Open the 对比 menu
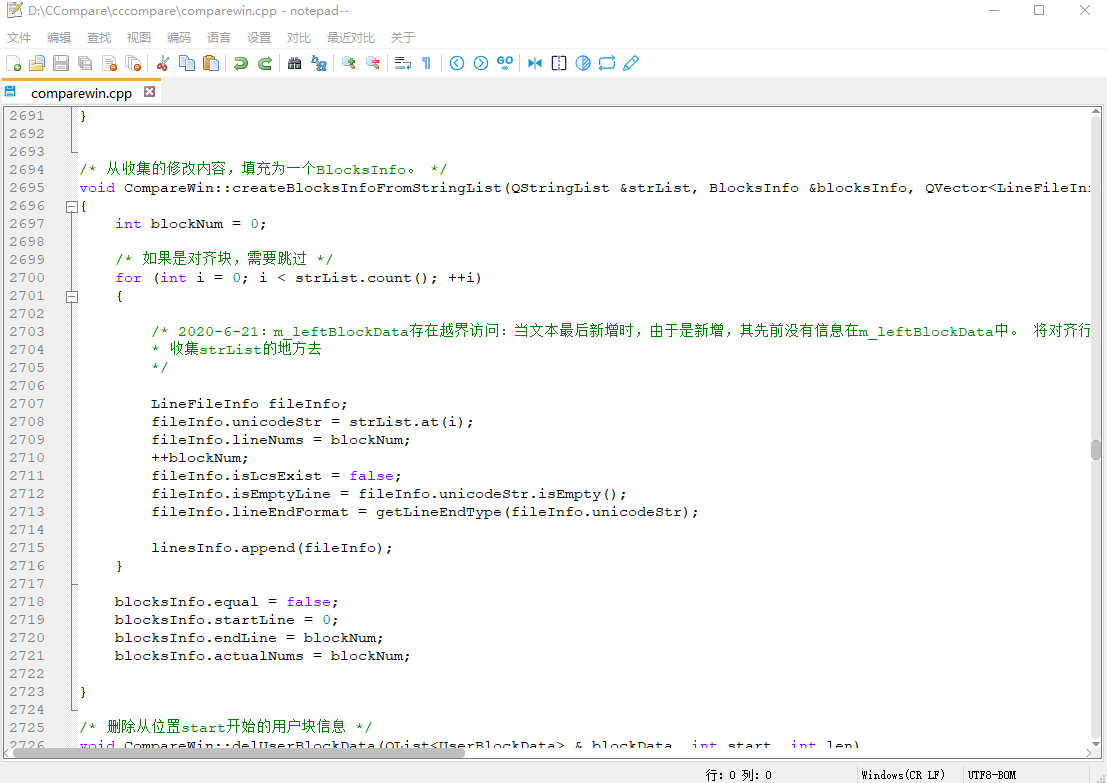1107x783 pixels. pyautogui.click(x=299, y=37)
